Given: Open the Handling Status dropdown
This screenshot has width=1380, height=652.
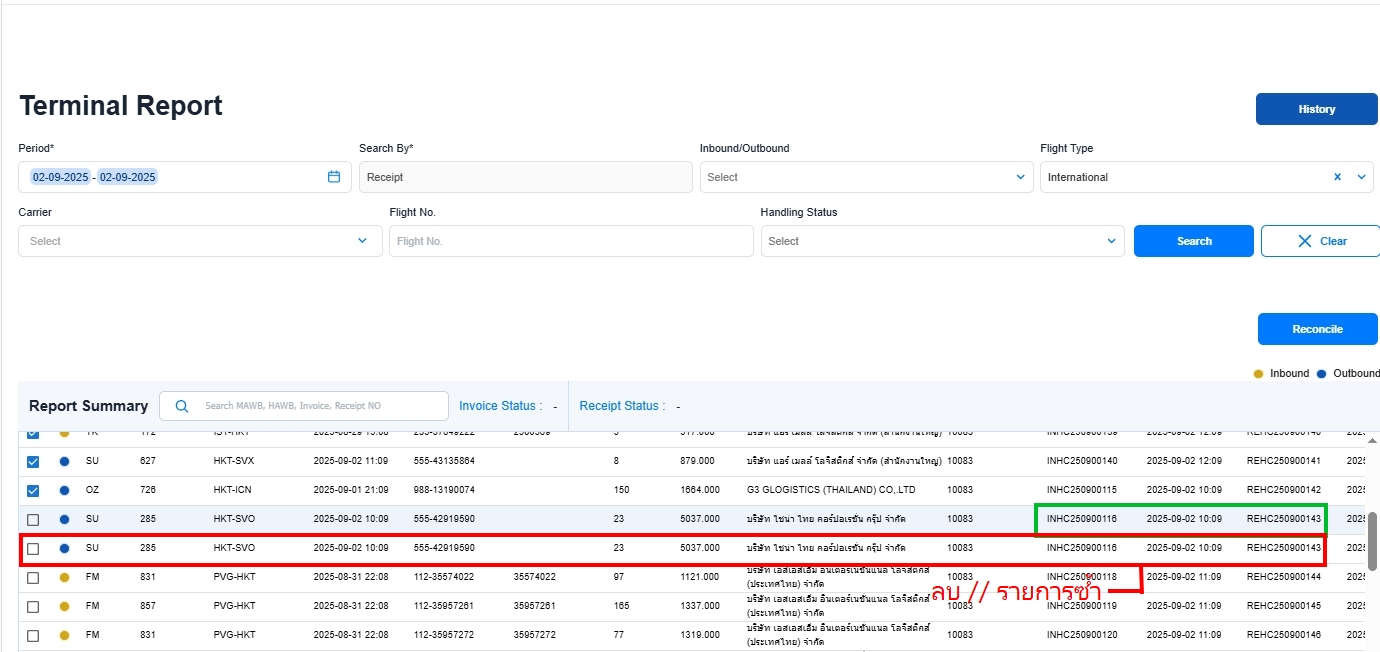Looking at the screenshot, I should (1111, 241).
